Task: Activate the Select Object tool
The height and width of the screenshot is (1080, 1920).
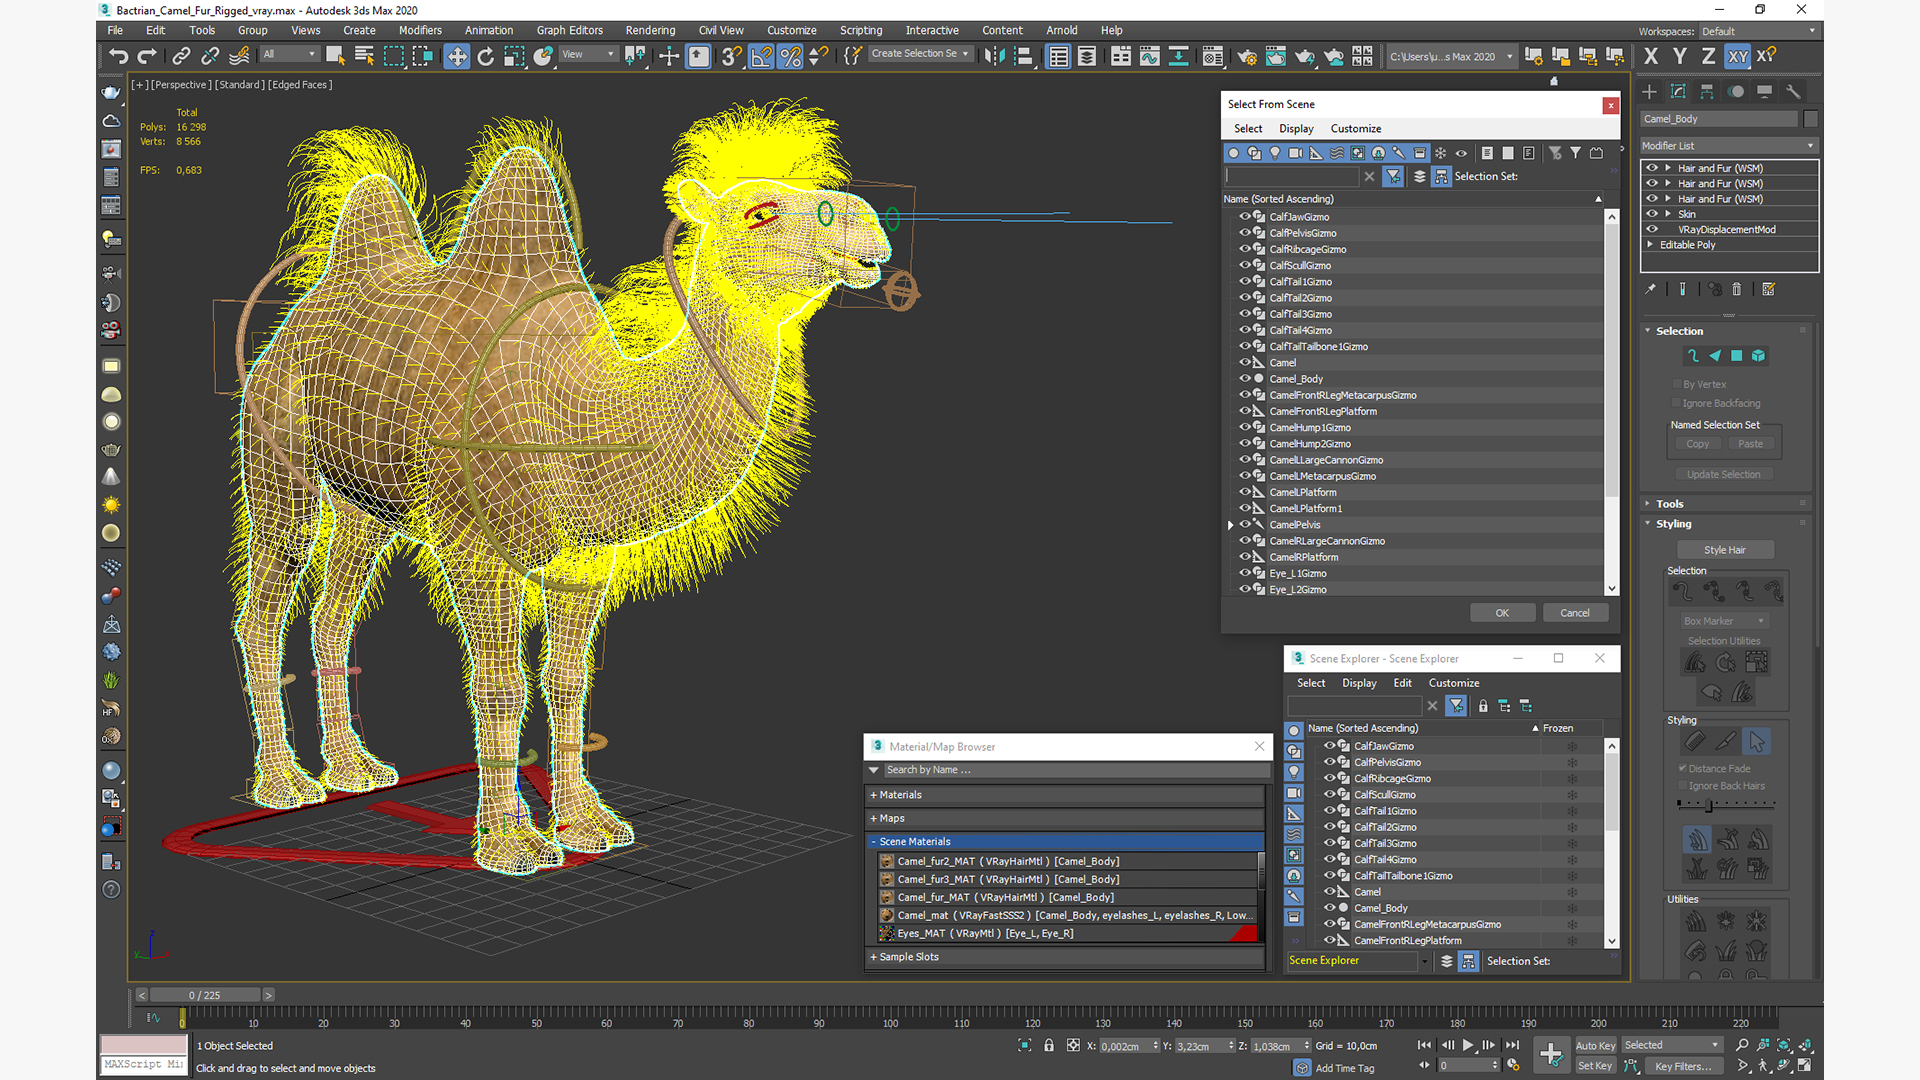Action: (x=335, y=56)
